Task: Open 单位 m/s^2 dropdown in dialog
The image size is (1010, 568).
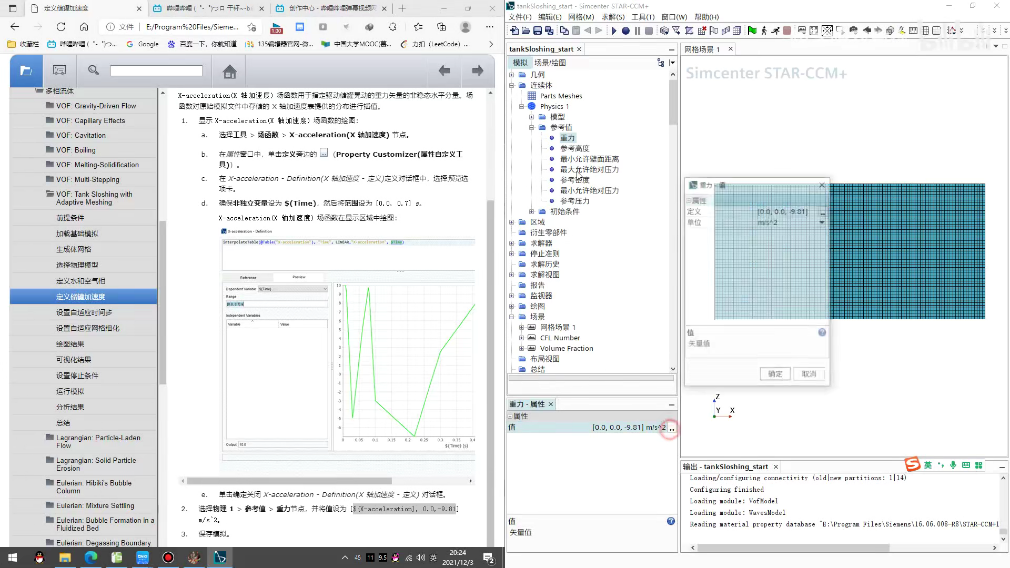Action: point(822,222)
